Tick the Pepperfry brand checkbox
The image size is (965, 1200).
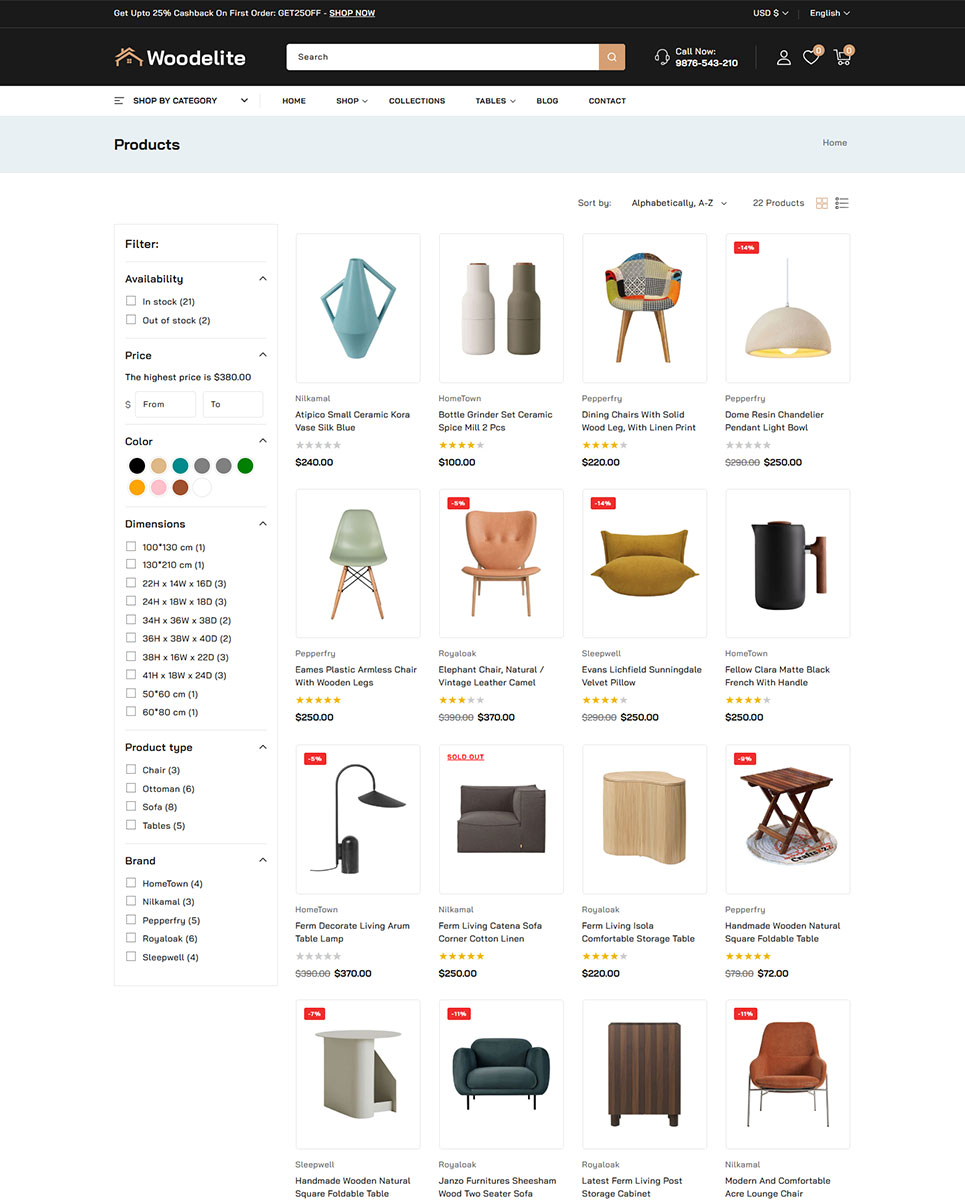[131, 920]
